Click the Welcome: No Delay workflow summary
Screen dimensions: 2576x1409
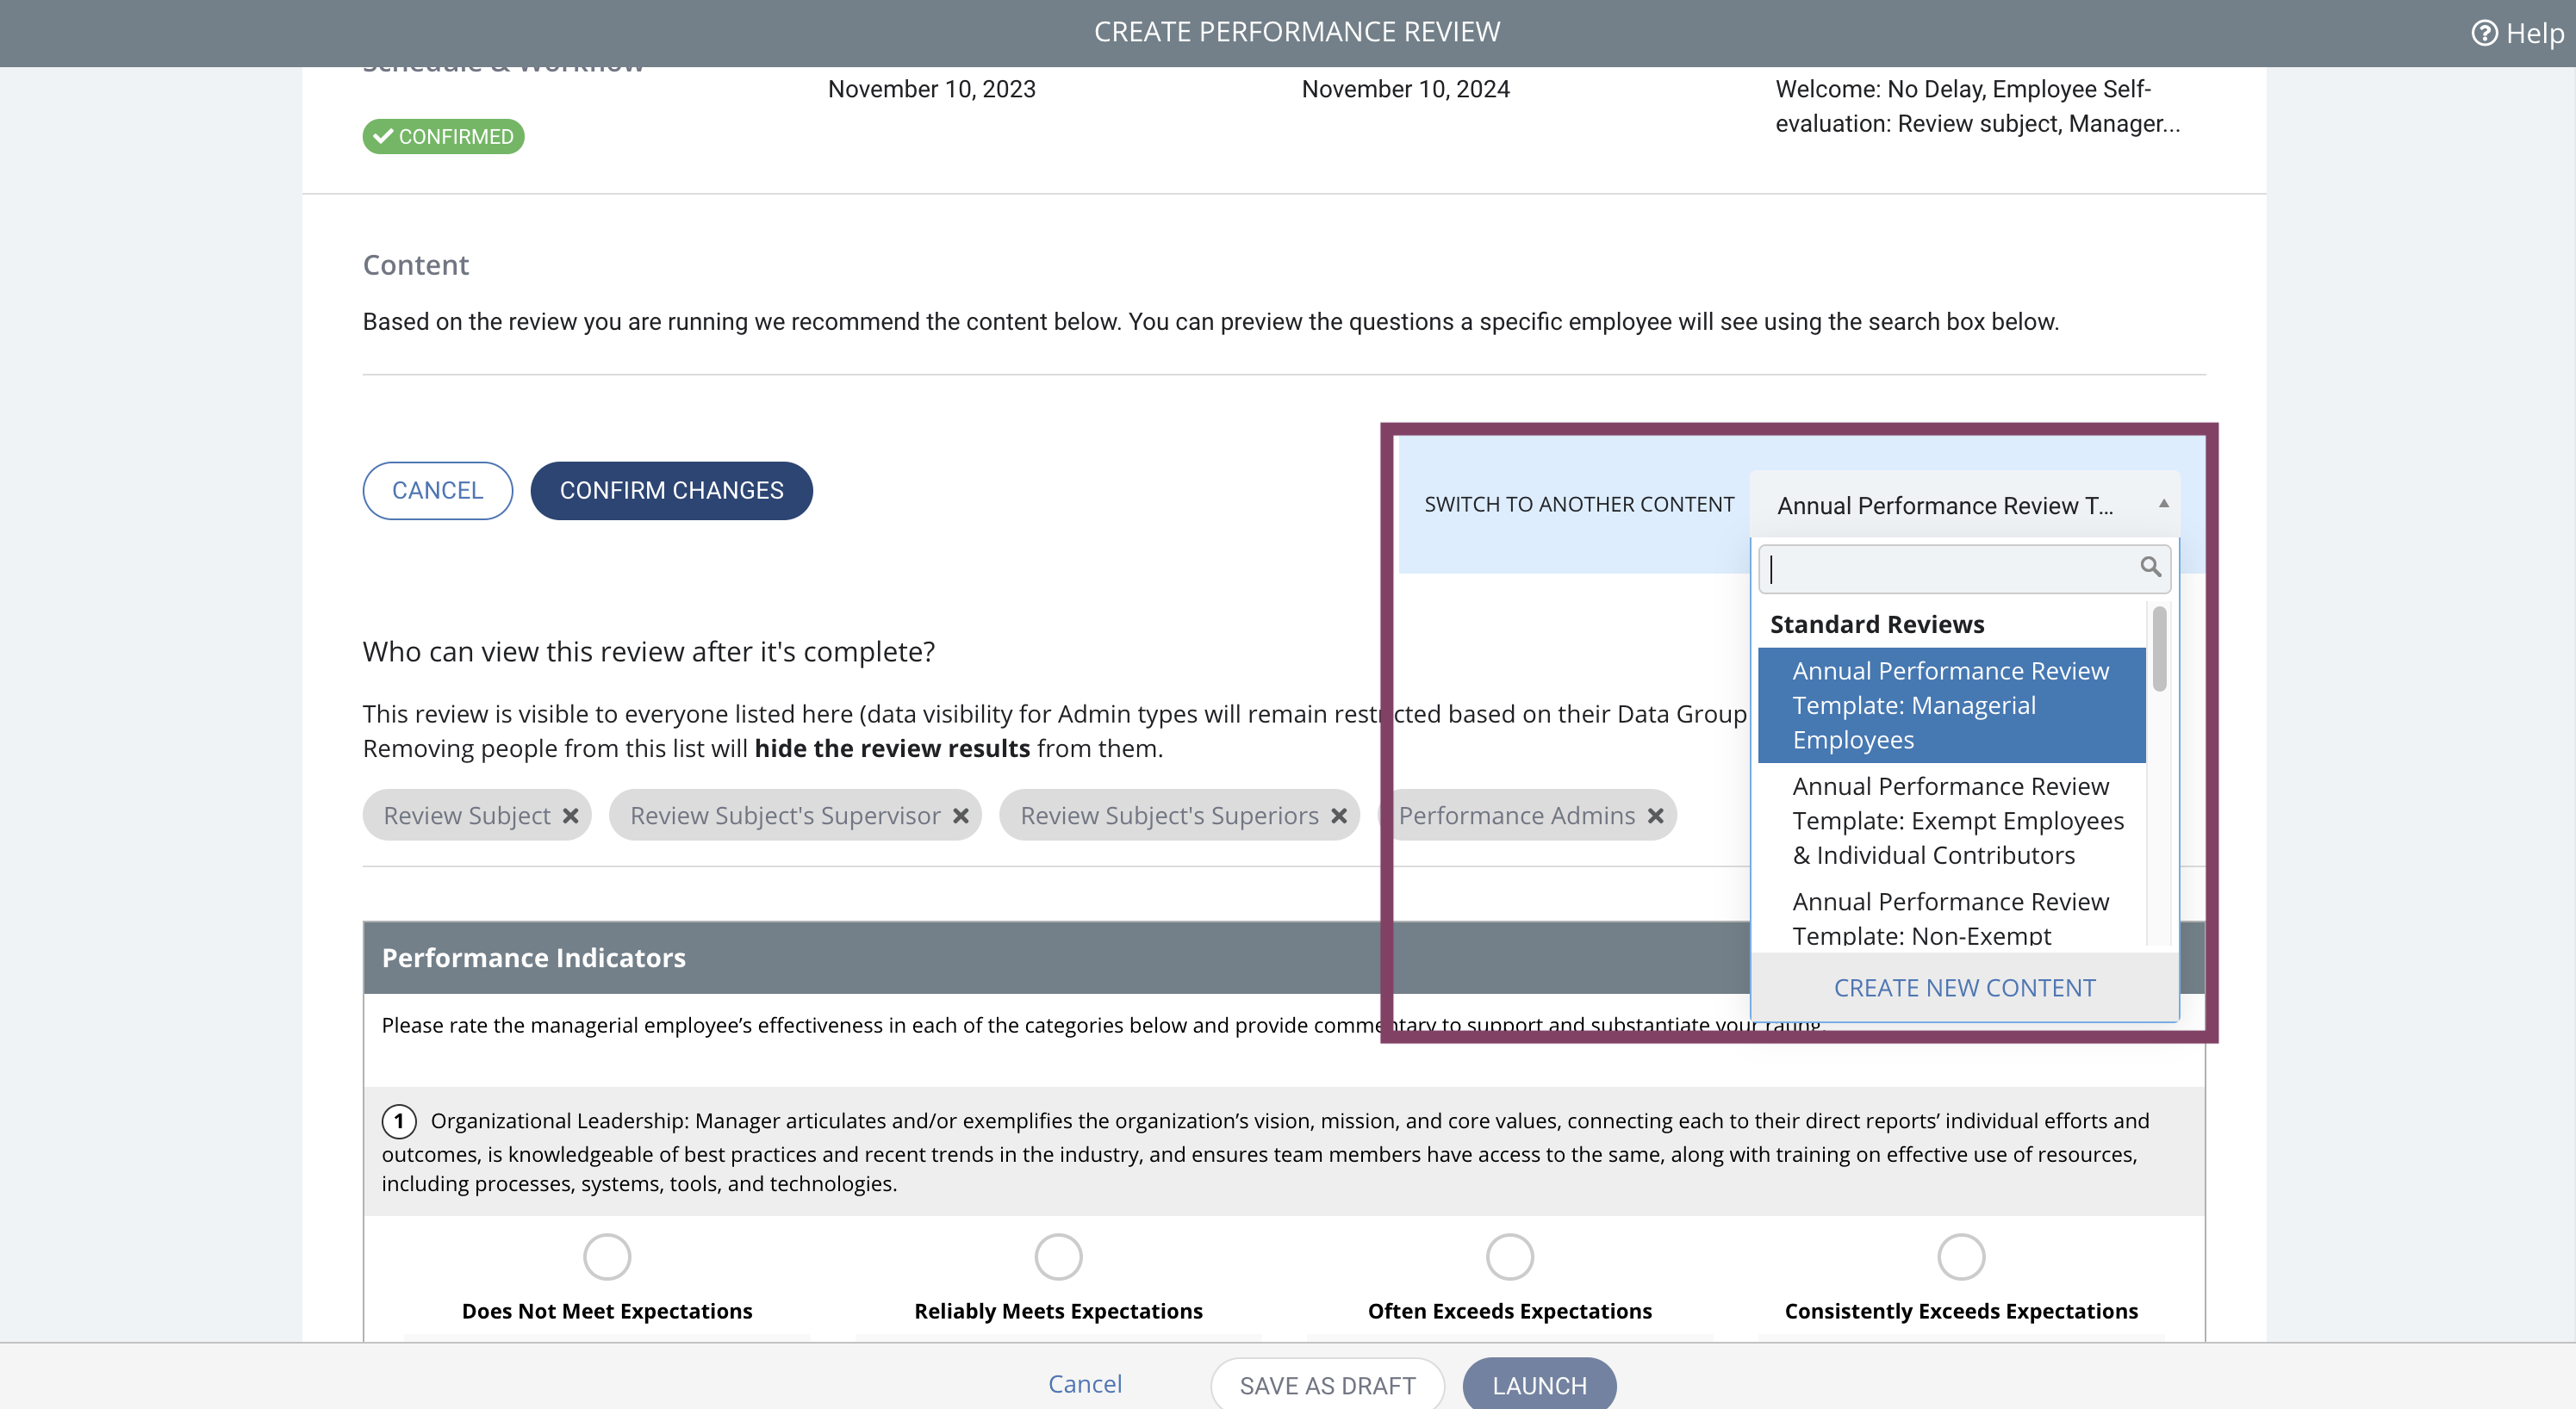tap(1977, 106)
